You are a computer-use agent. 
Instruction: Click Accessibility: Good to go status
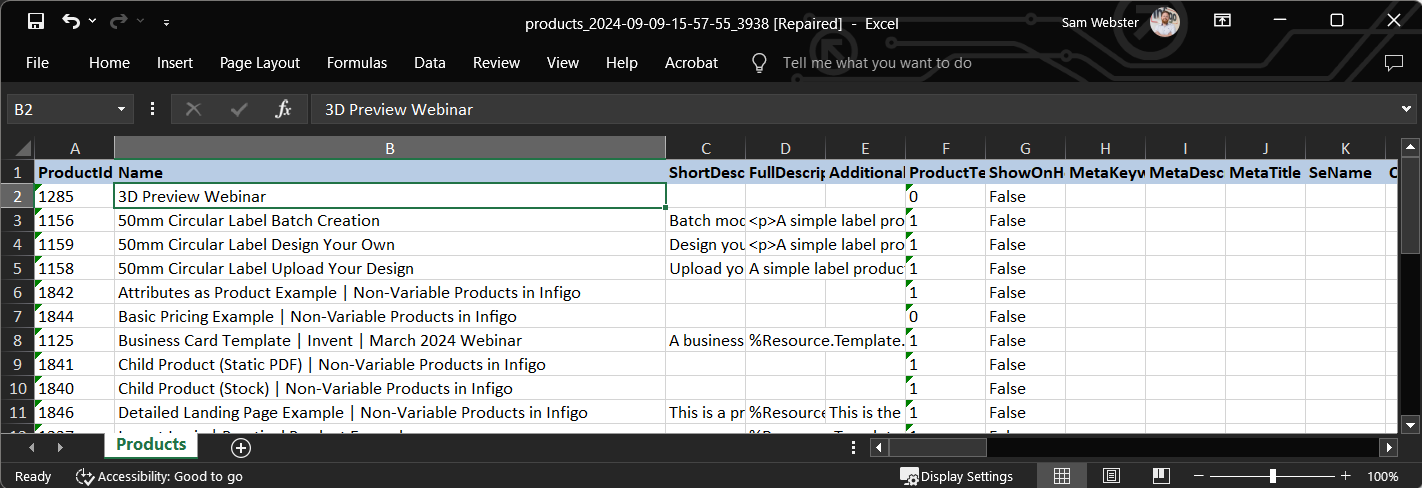tap(160, 476)
